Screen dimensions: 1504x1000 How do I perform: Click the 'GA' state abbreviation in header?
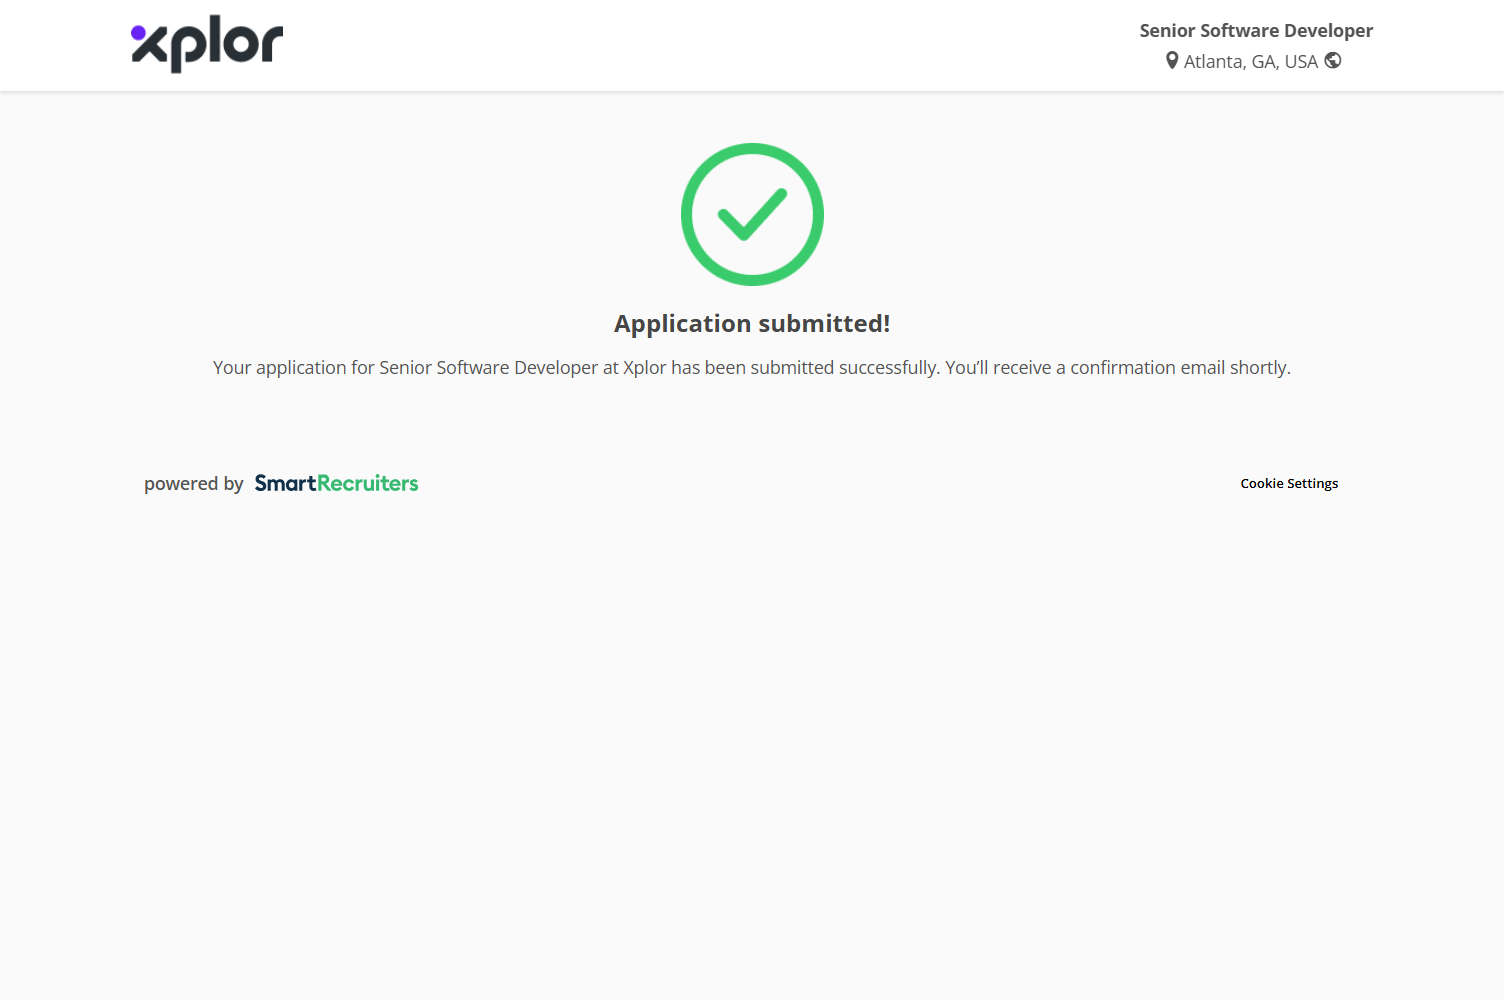pos(1263,62)
